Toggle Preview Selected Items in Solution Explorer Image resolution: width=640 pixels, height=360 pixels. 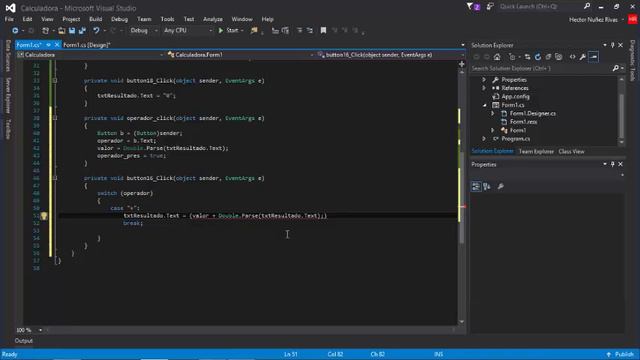pos(593,57)
